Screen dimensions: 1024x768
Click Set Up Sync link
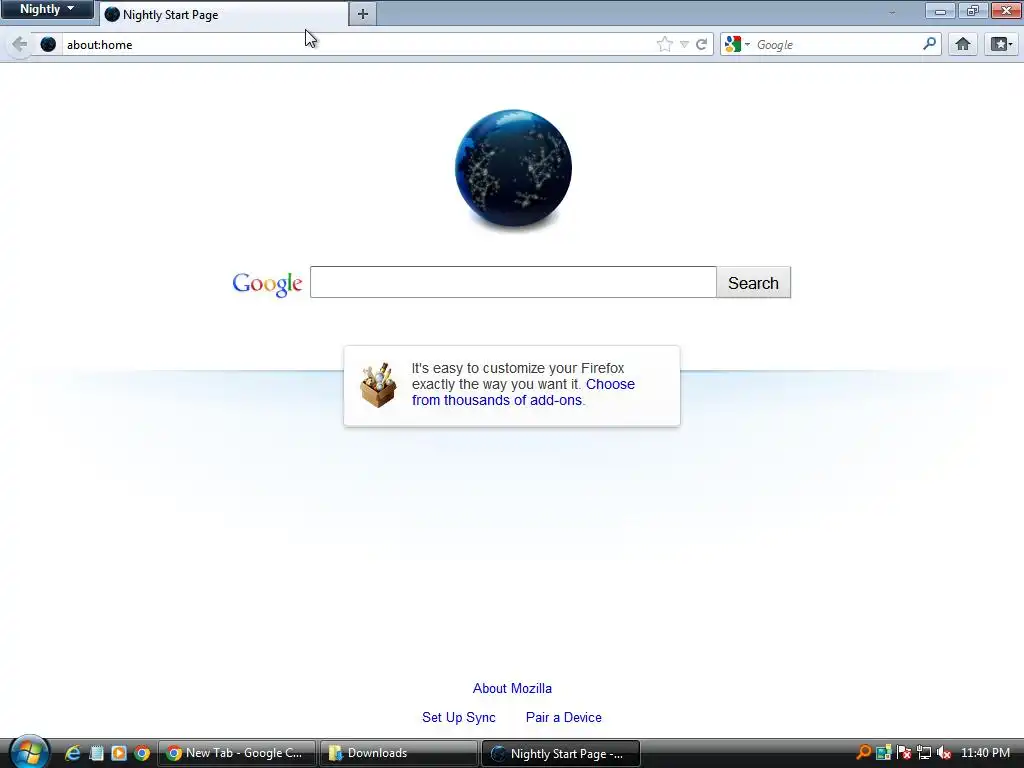pos(458,717)
